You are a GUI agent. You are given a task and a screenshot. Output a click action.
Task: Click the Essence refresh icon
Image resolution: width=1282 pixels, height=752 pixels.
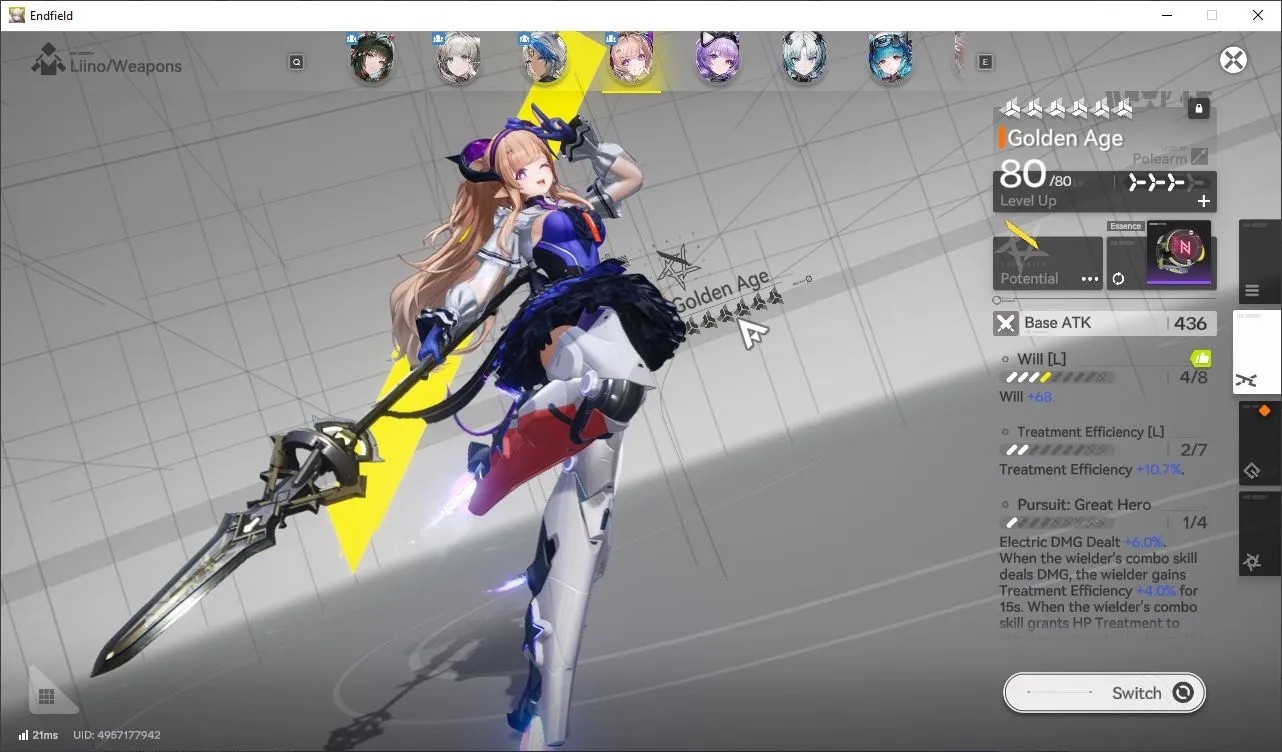click(x=1118, y=278)
